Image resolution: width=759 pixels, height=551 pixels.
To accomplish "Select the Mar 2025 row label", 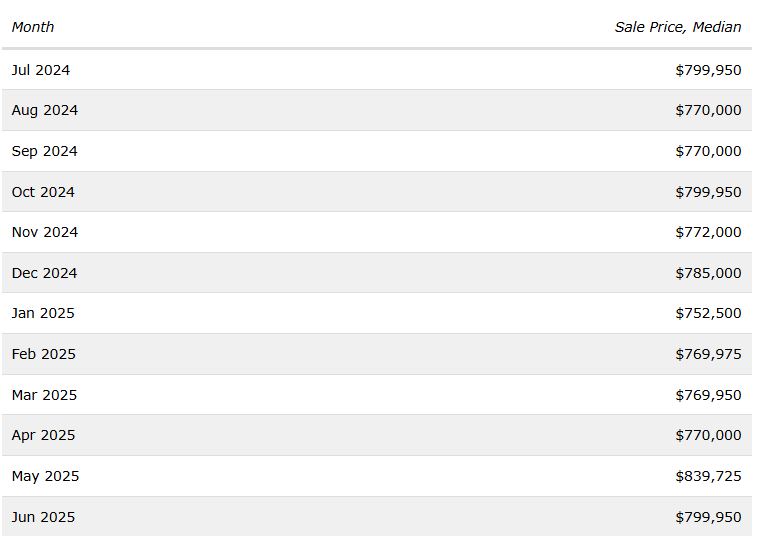I will (x=45, y=395).
